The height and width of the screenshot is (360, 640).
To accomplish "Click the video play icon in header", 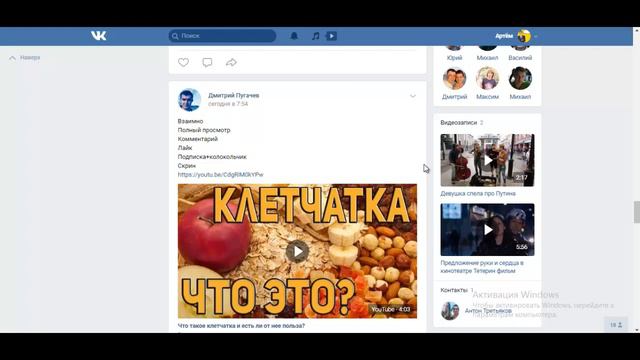I will (331, 36).
